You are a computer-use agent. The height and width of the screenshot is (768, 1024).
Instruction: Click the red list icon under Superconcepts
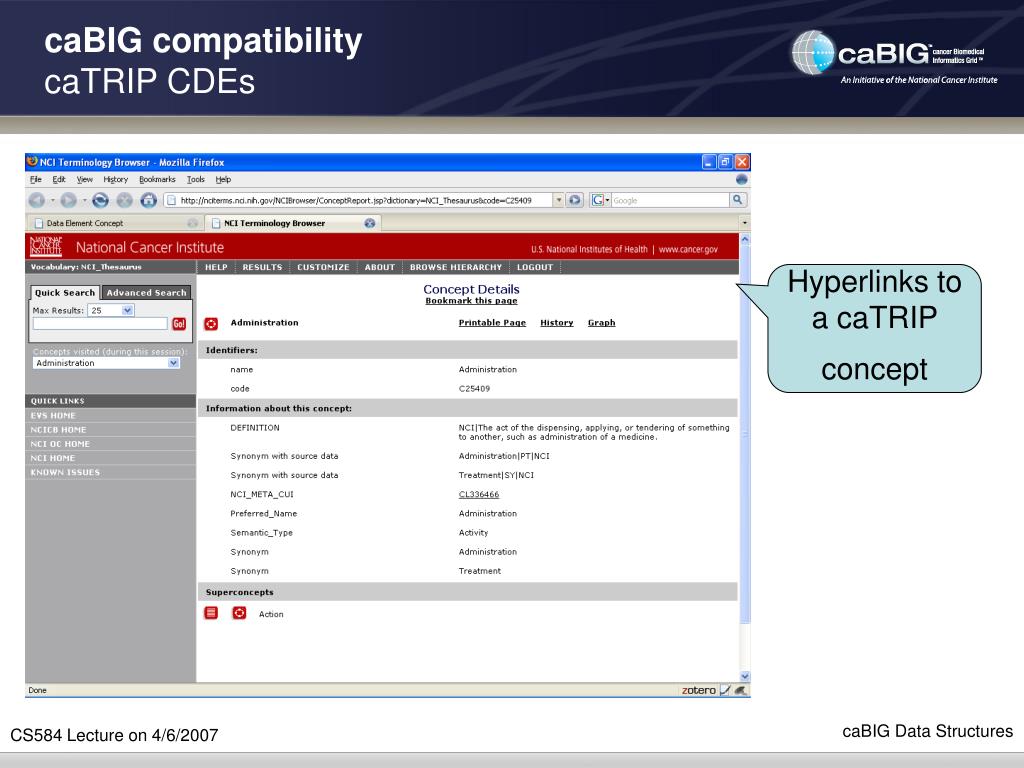coord(211,613)
